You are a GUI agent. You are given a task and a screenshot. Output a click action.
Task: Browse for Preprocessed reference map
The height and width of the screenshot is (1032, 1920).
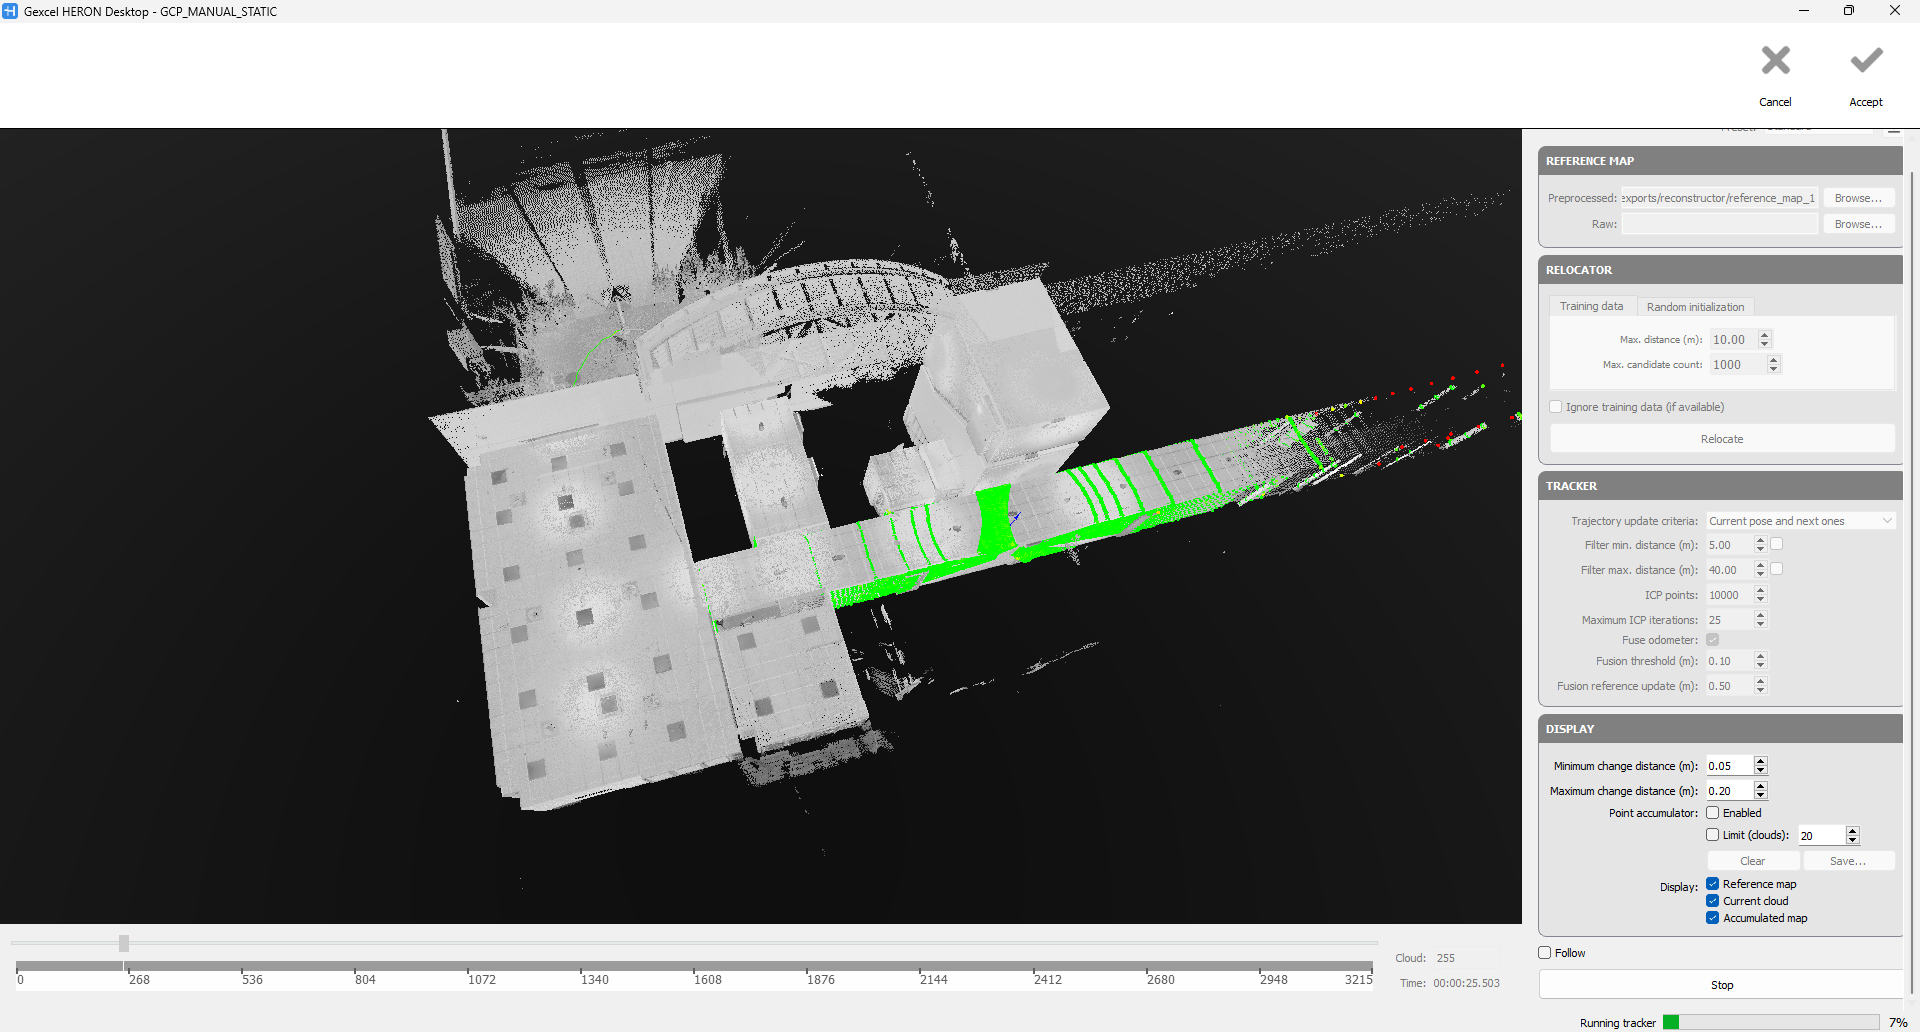1858,198
